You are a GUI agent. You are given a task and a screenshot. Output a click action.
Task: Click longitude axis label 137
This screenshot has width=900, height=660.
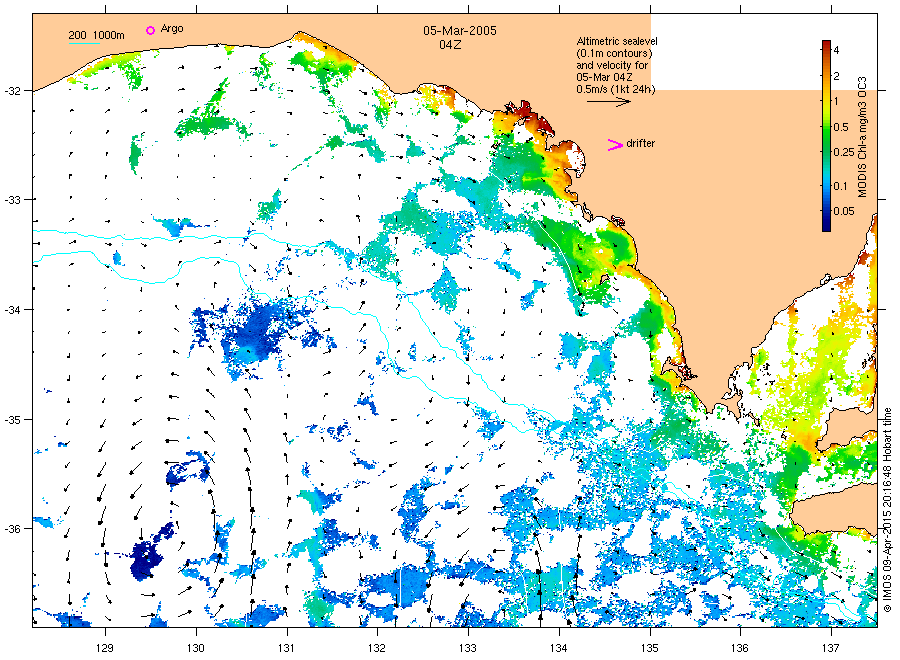coord(831,648)
